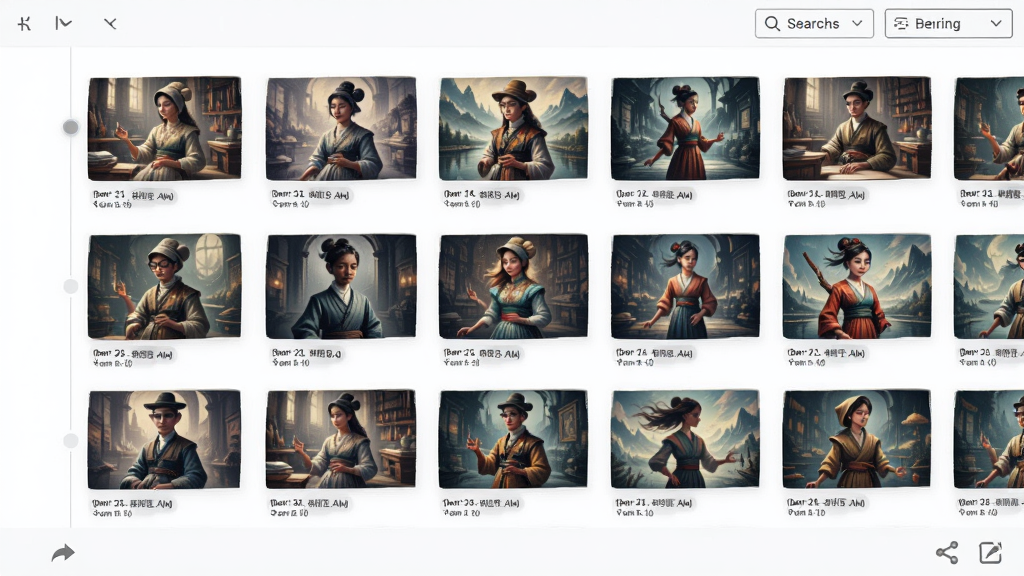Open the Searchs dropdown
Screen dimensions: 1024x576
tap(814, 24)
